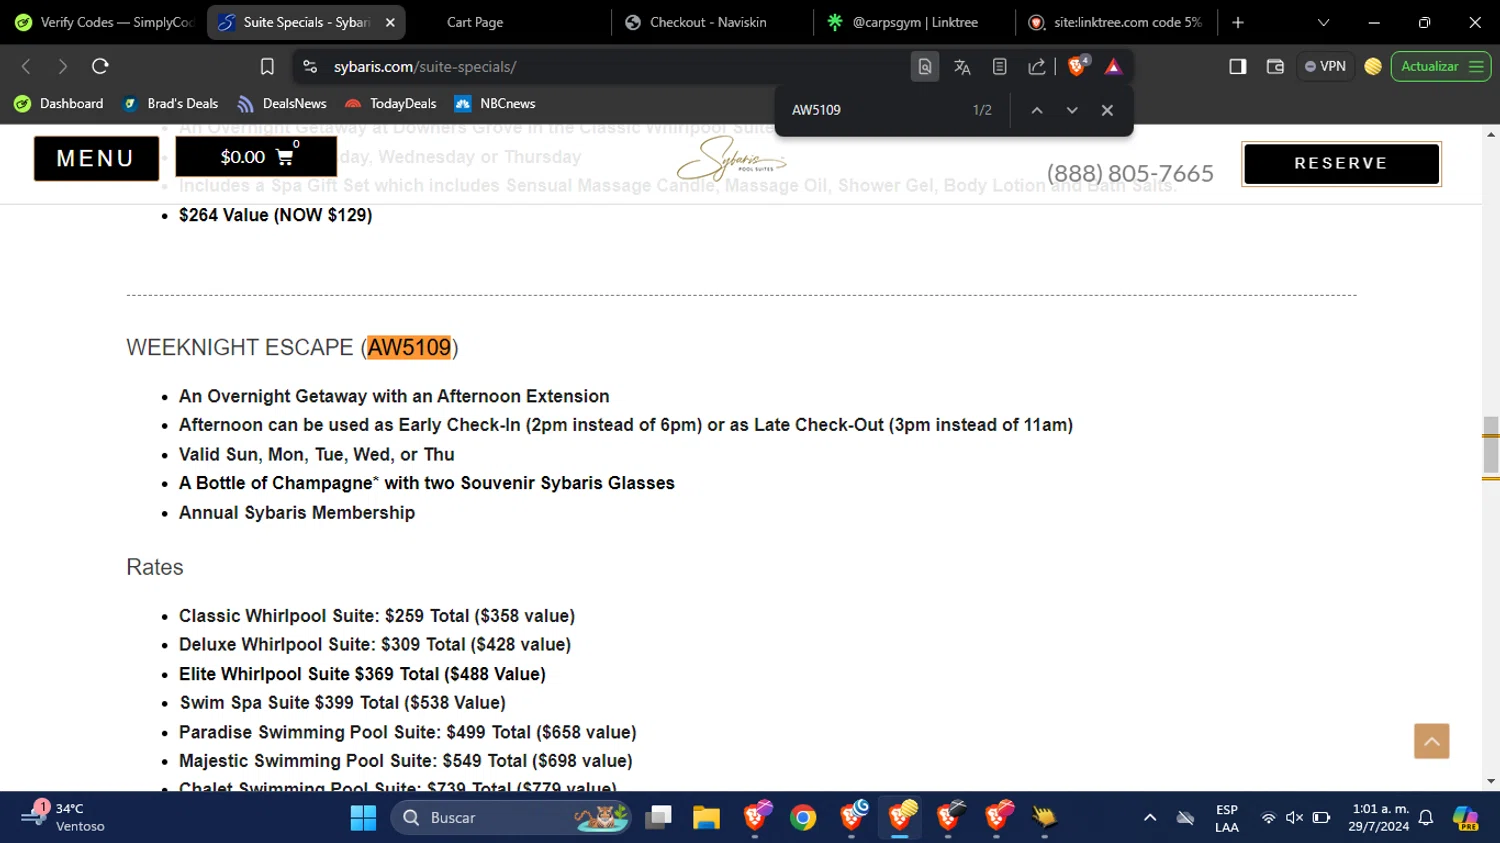Viewport: 1500px width, 843px height.
Task: Open the DealsNews bookmark
Action: [x=282, y=103]
